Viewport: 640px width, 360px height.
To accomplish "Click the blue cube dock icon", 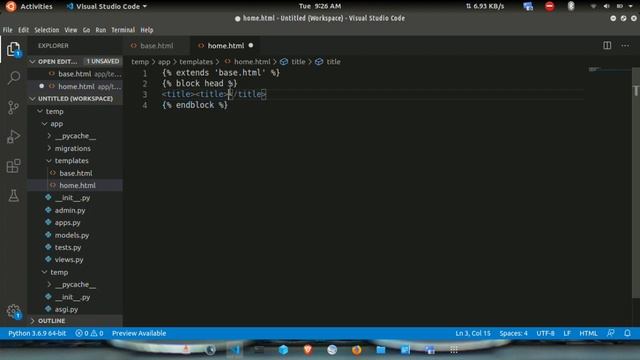I will pos(283,350).
